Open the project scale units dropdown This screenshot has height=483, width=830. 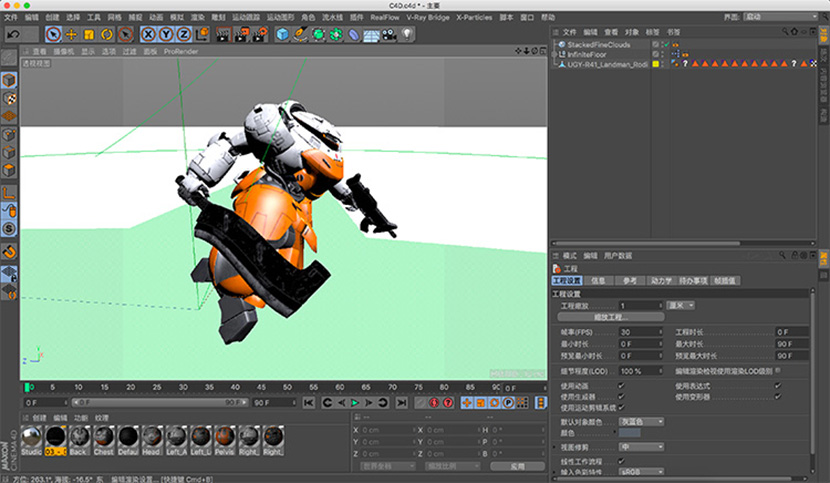pyautogui.click(x=680, y=306)
